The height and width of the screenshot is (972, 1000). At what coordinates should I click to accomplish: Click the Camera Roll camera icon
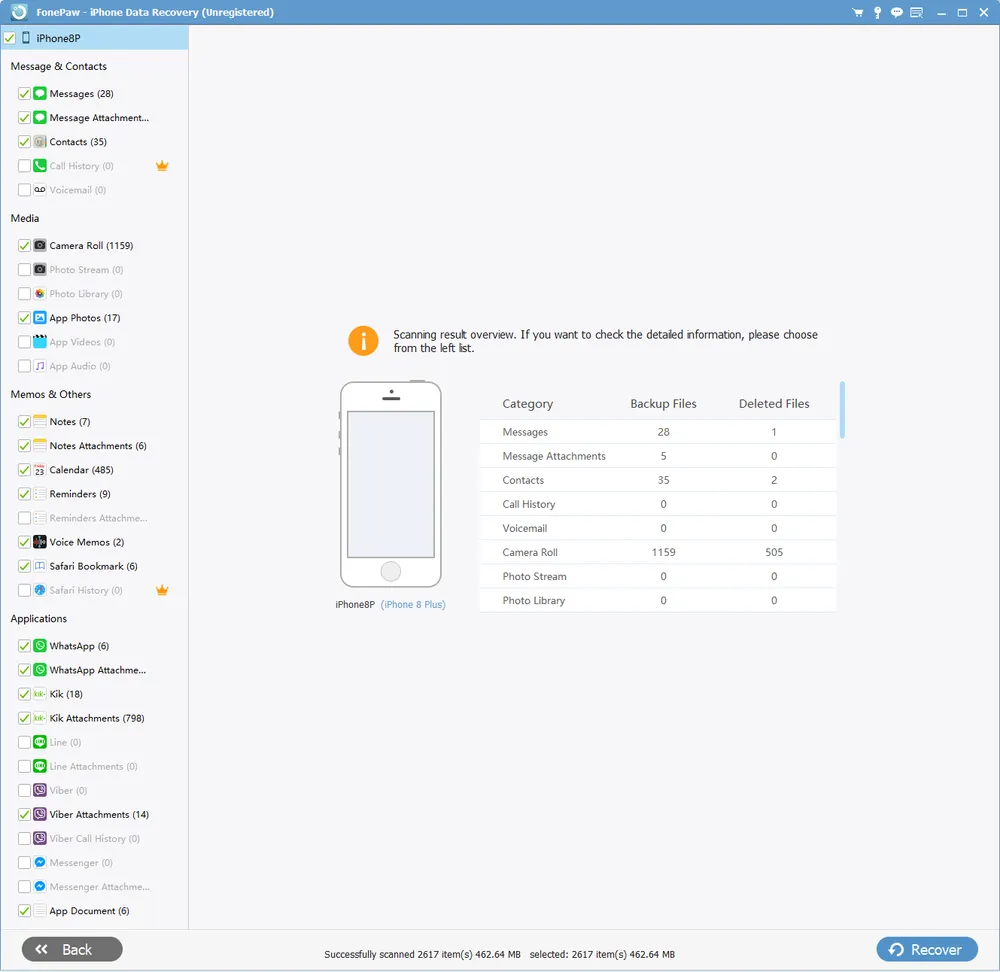tap(40, 246)
